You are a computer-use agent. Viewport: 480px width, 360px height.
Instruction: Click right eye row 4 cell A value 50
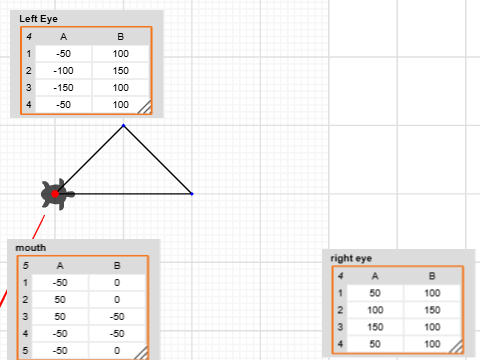(375, 344)
